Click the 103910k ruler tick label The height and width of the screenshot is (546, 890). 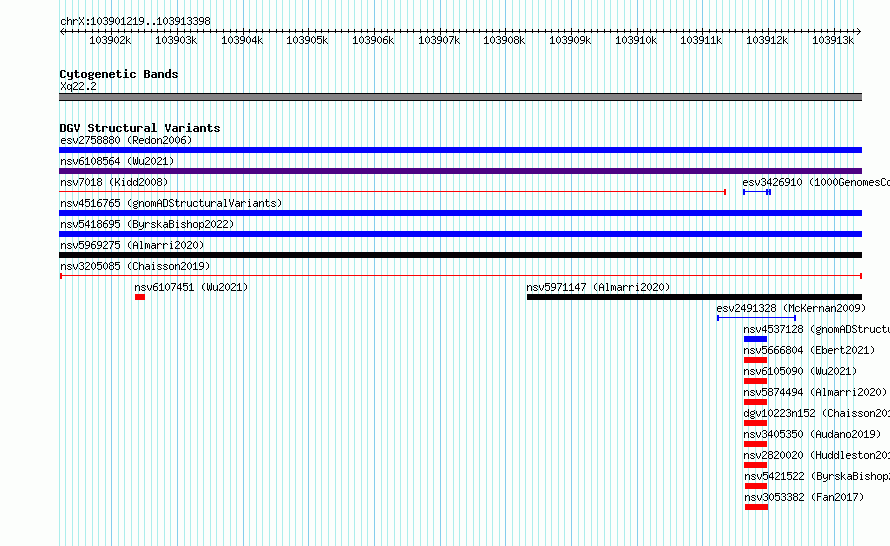click(x=636, y=40)
